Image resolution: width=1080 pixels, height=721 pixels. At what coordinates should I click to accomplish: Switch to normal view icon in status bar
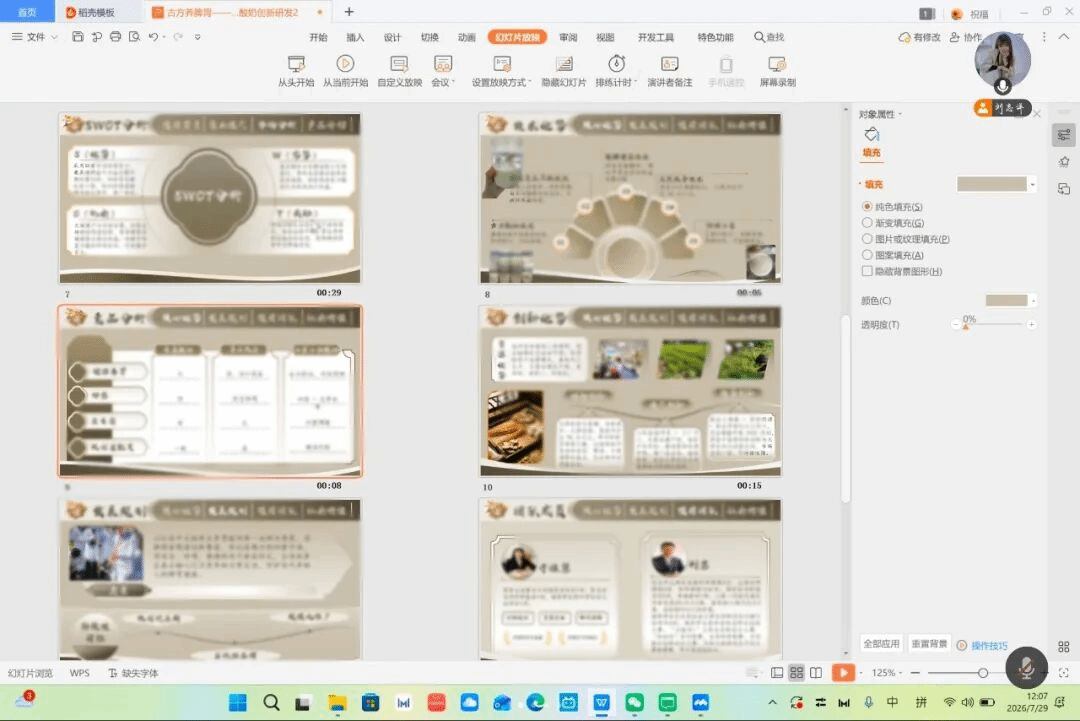[x=777, y=673]
